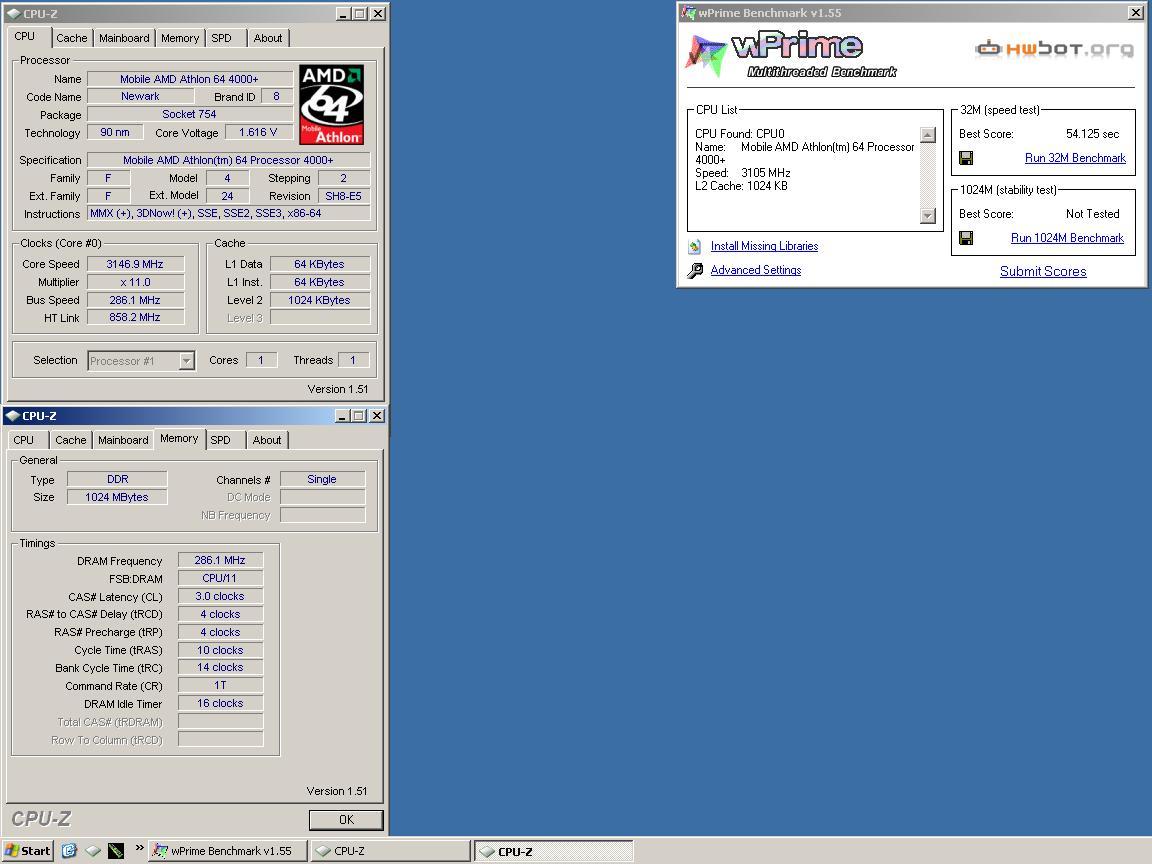1152x864 pixels.
Task: Click the AMD Athlon 64 processor logo
Action: coord(331,104)
